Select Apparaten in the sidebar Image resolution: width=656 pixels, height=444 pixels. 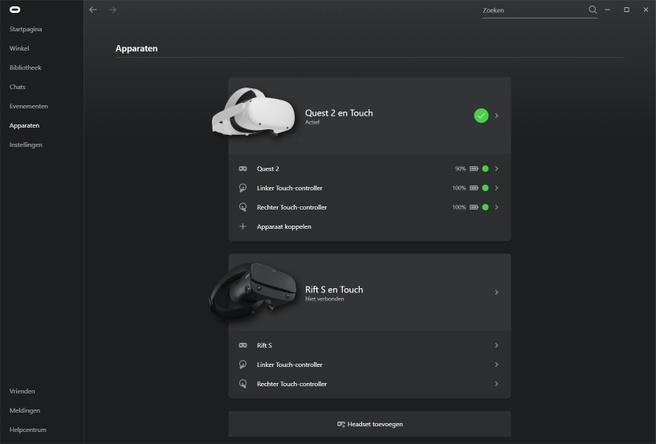[x=24, y=126]
